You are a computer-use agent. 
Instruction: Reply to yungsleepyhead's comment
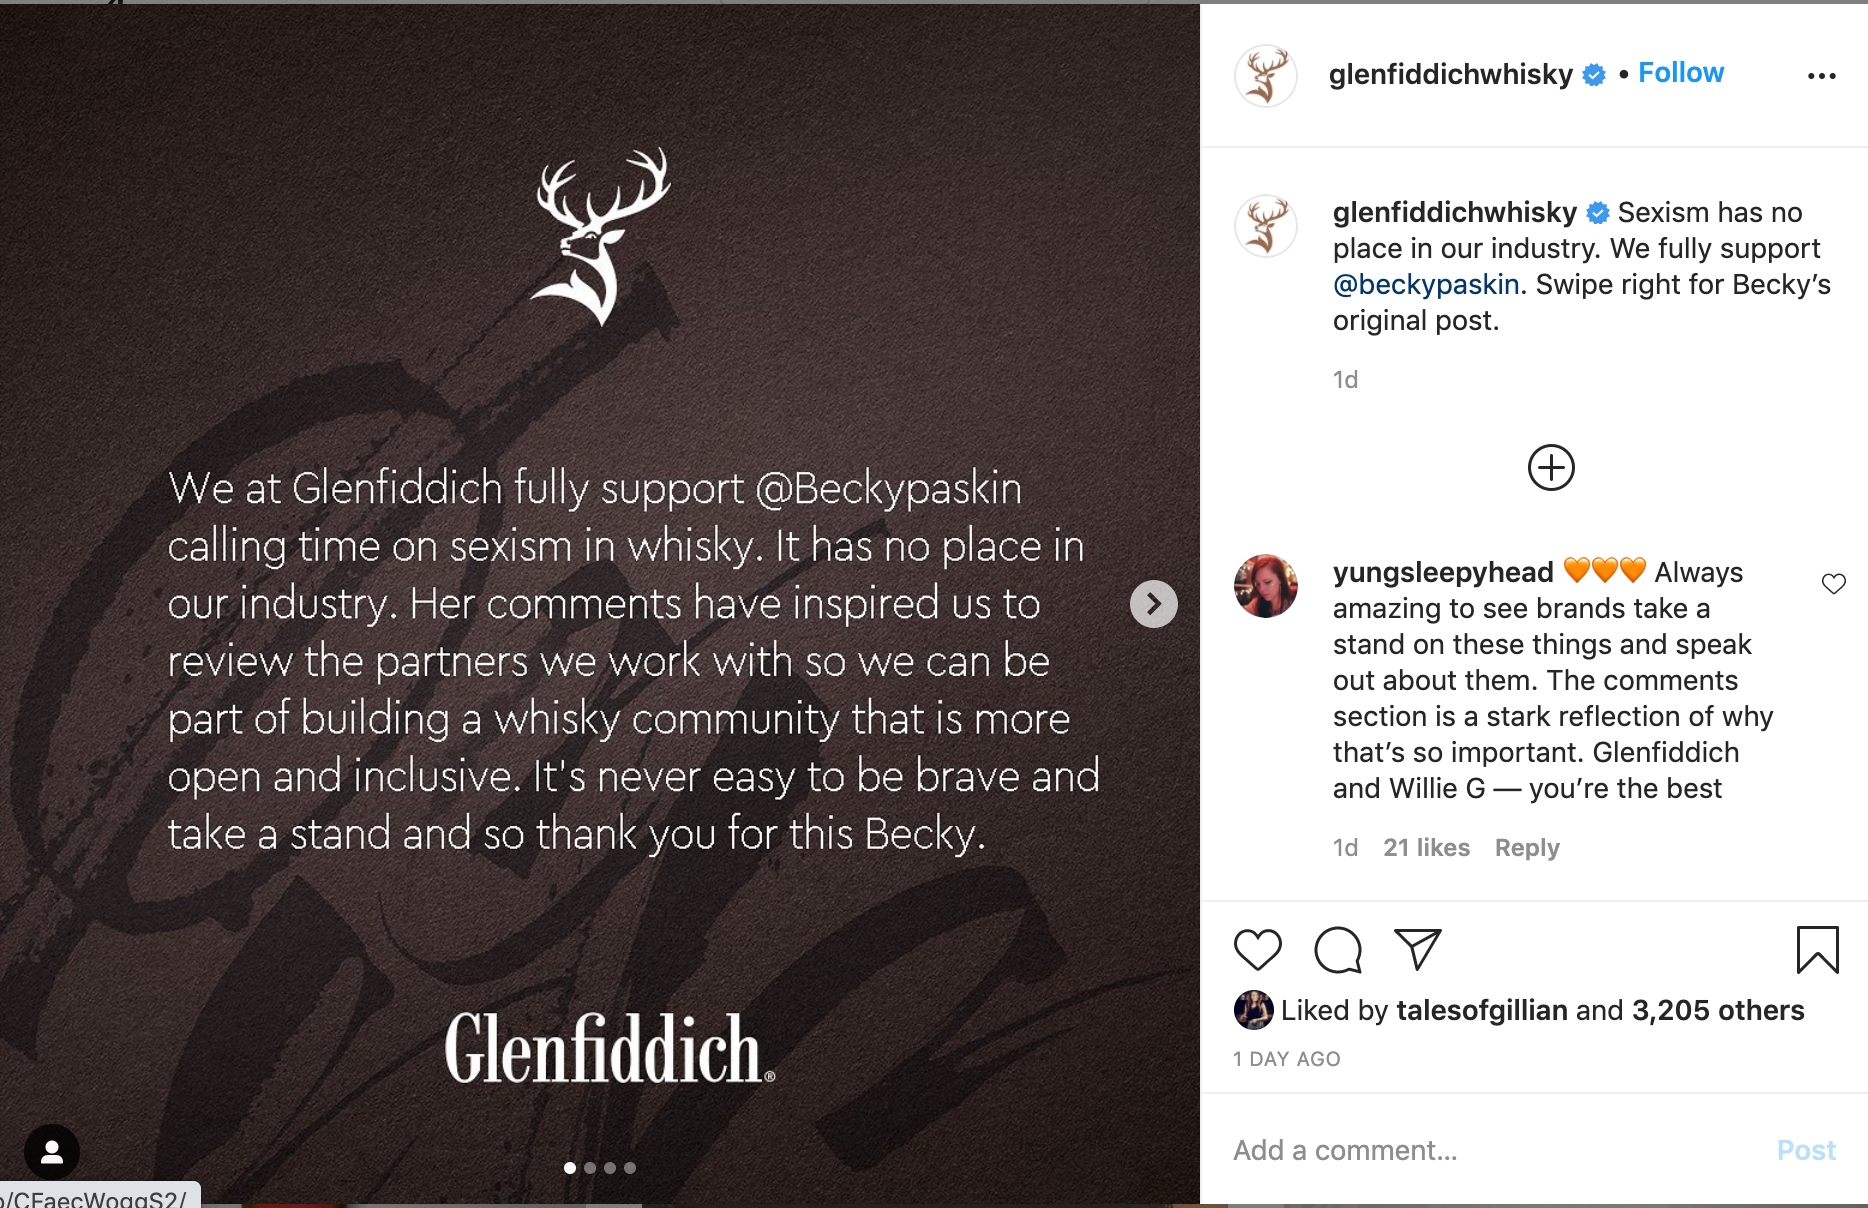click(1526, 848)
